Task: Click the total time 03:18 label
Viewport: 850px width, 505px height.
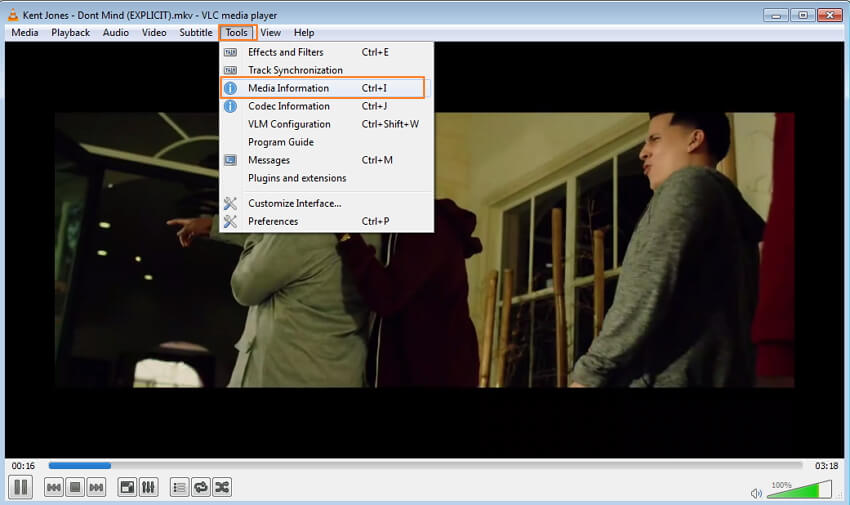Action: 826,466
